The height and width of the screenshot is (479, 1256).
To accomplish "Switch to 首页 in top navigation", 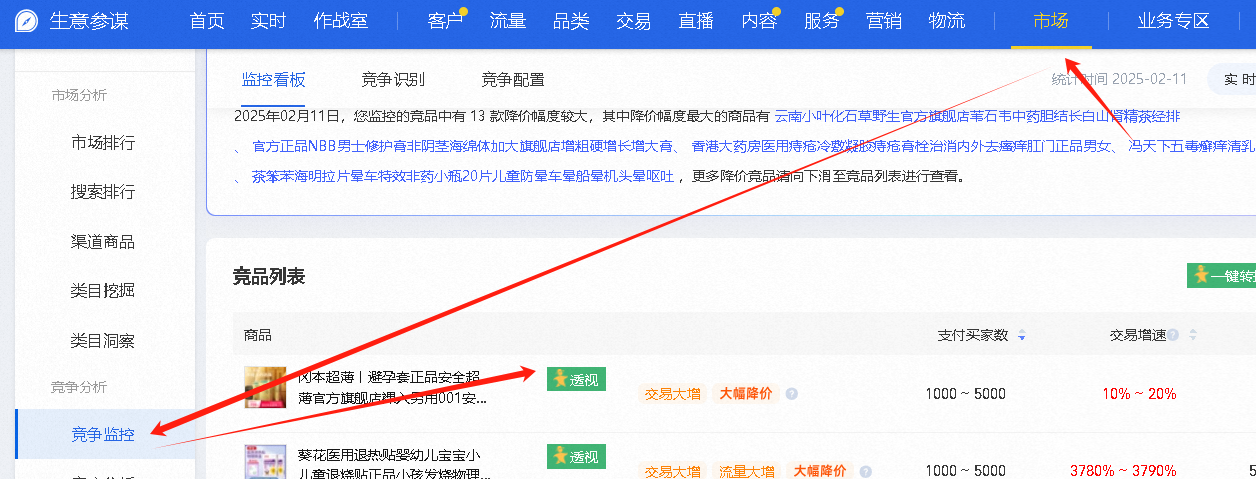I will [207, 21].
